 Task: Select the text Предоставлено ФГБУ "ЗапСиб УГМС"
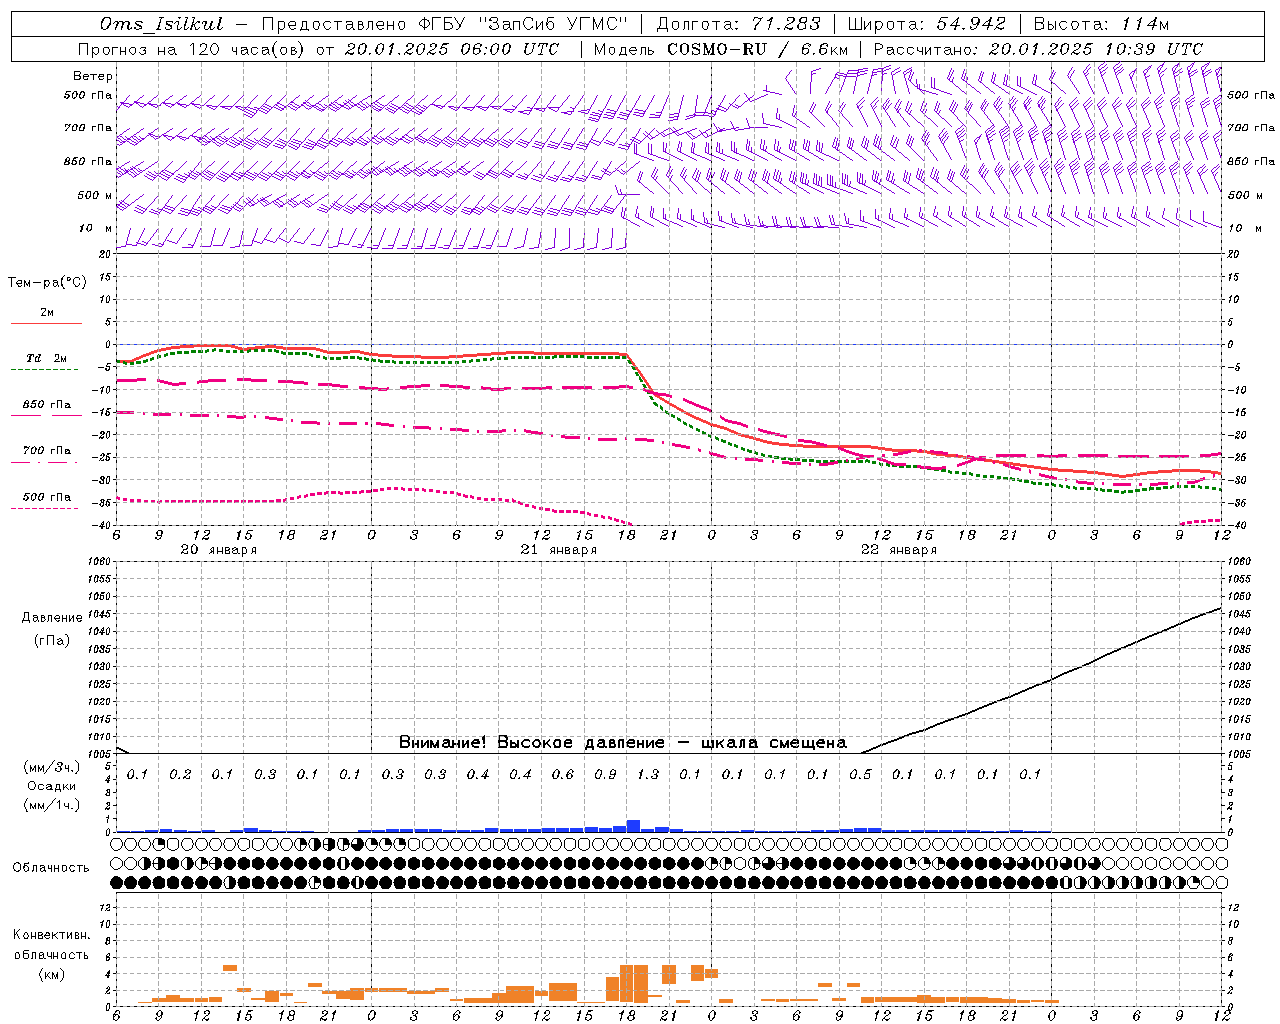tap(444, 24)
